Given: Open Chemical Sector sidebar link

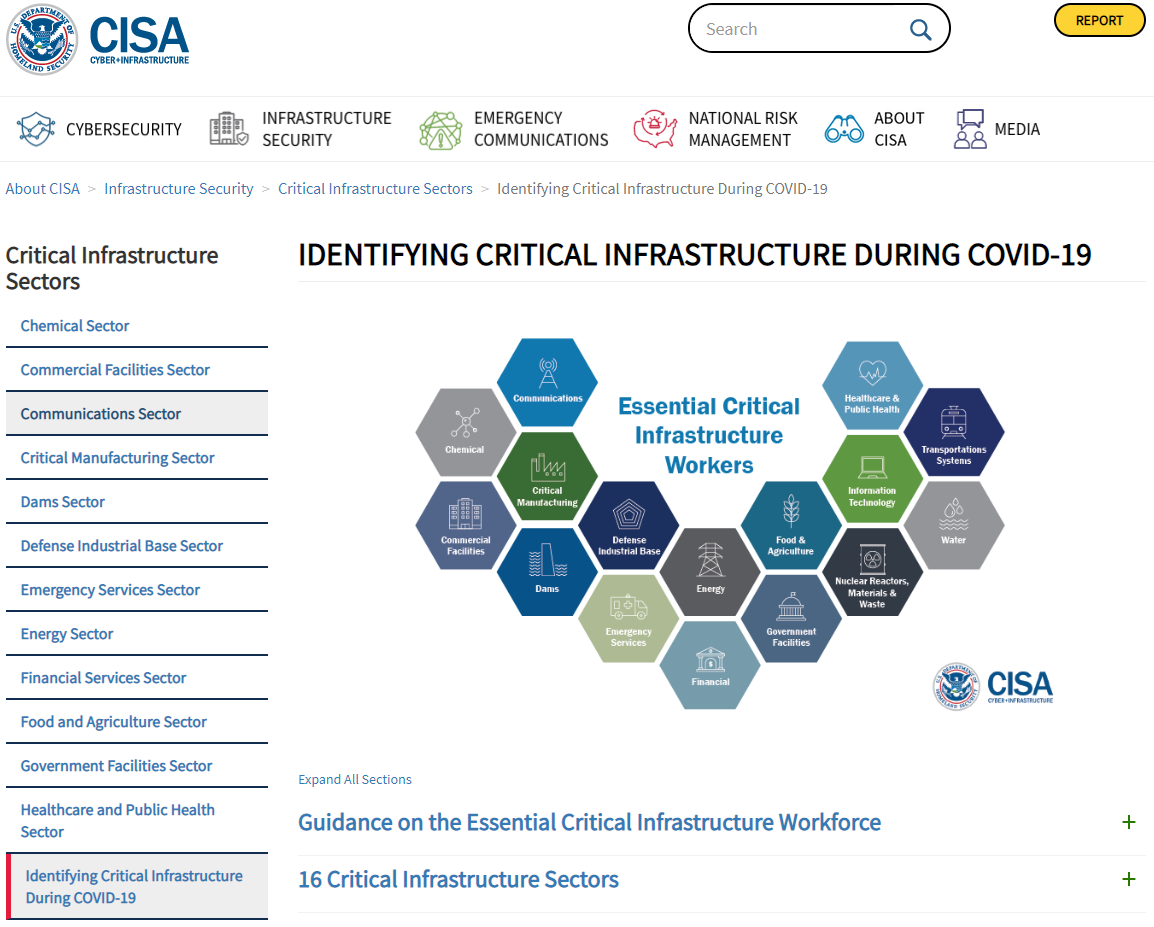Looking at the screenshot, I should [x=74, y=326].
